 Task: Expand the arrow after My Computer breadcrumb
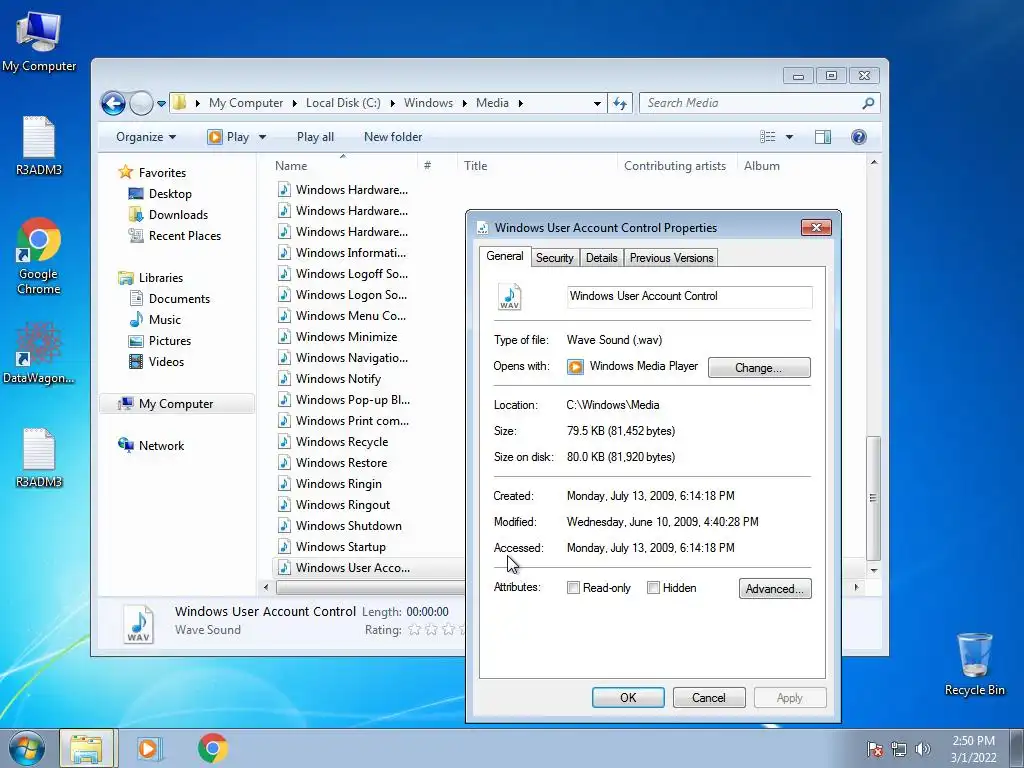click(295, 103)
